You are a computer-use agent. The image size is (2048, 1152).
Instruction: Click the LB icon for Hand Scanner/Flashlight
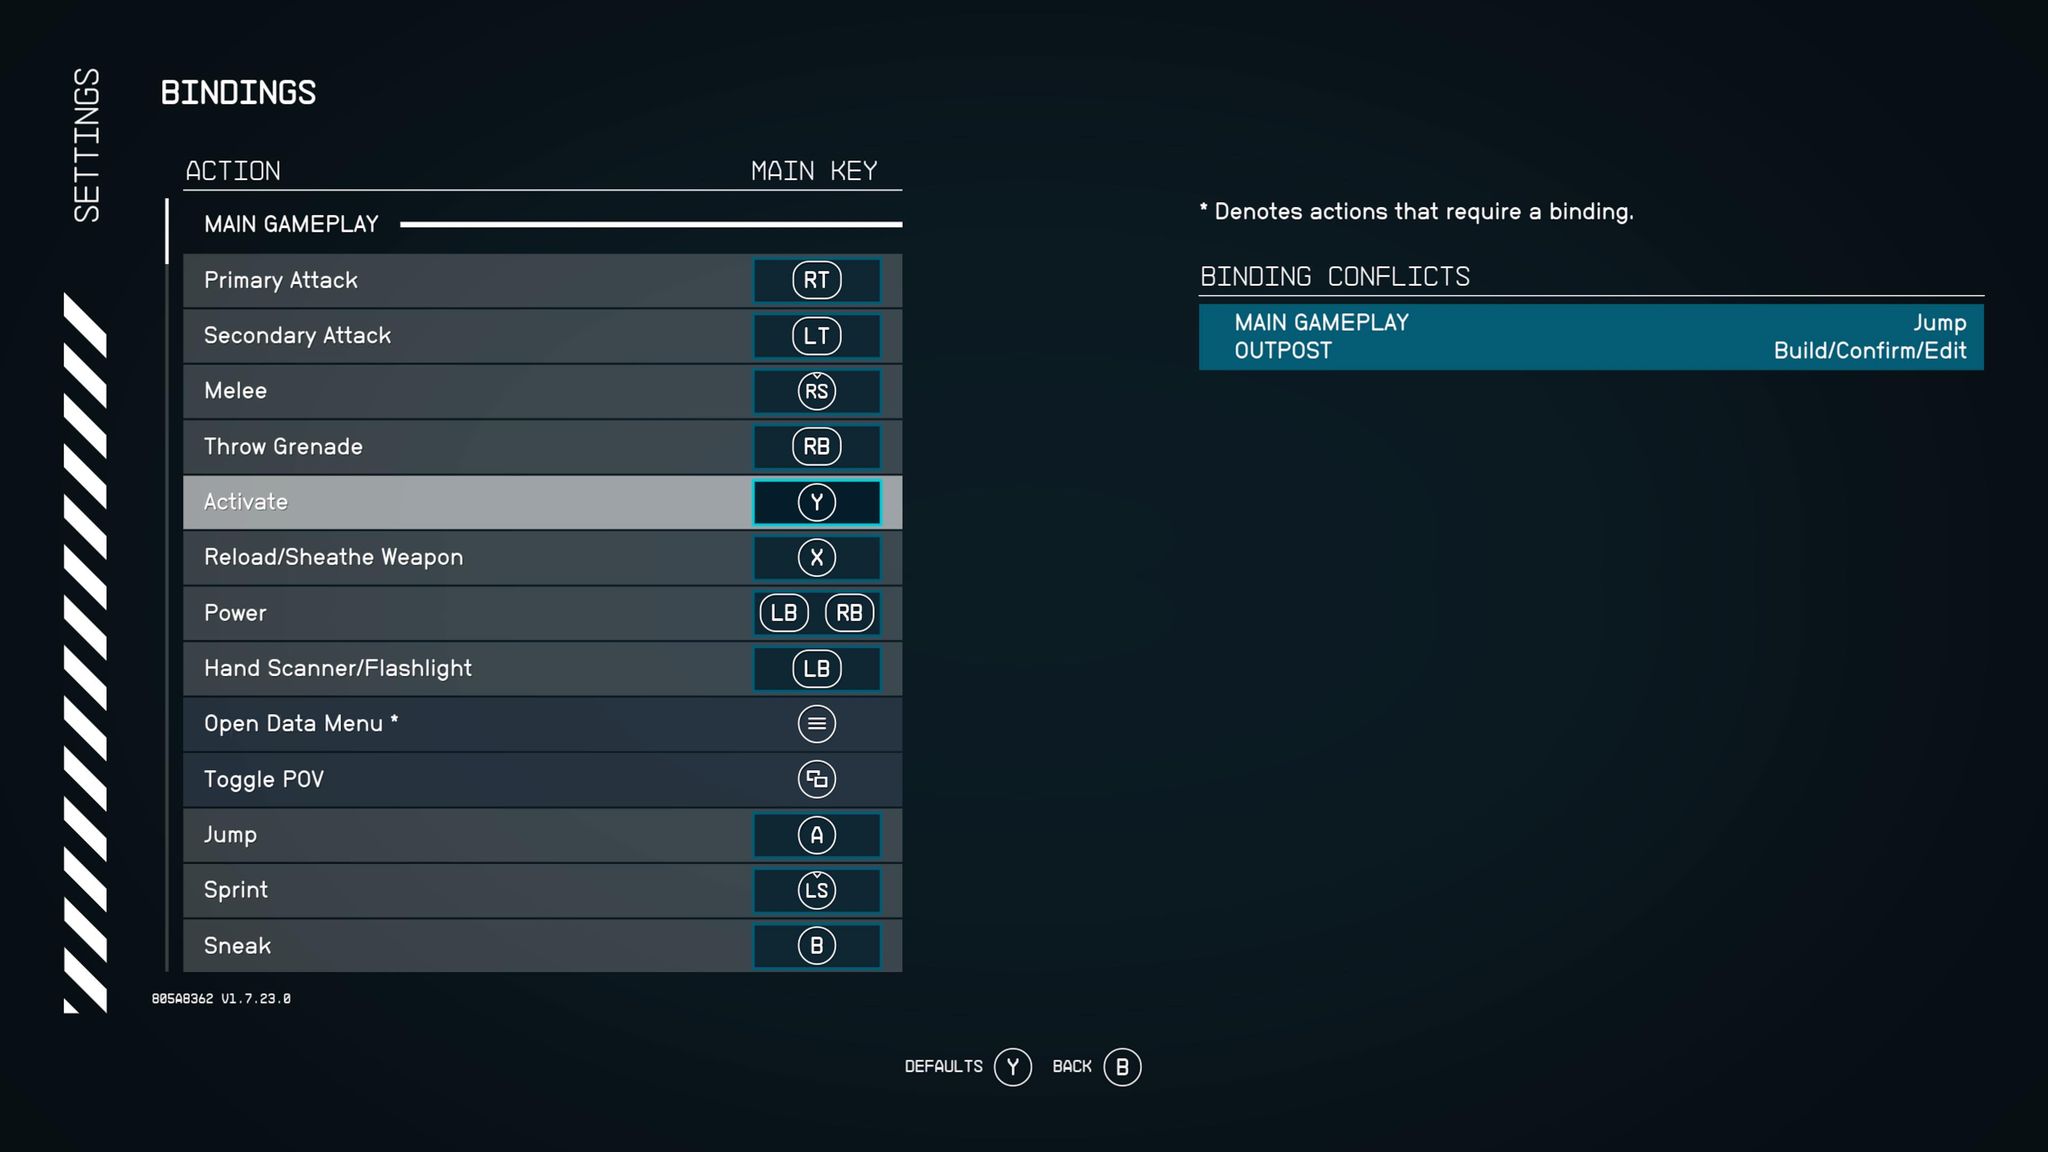pyautogui.click(x=816, y=668)
